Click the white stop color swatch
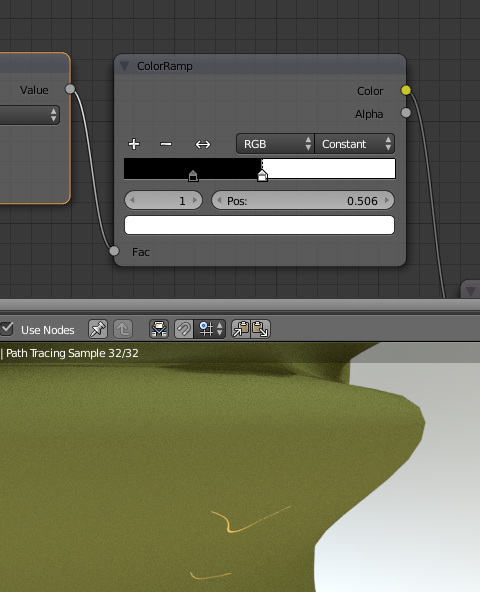 click(x=259, y=225)
